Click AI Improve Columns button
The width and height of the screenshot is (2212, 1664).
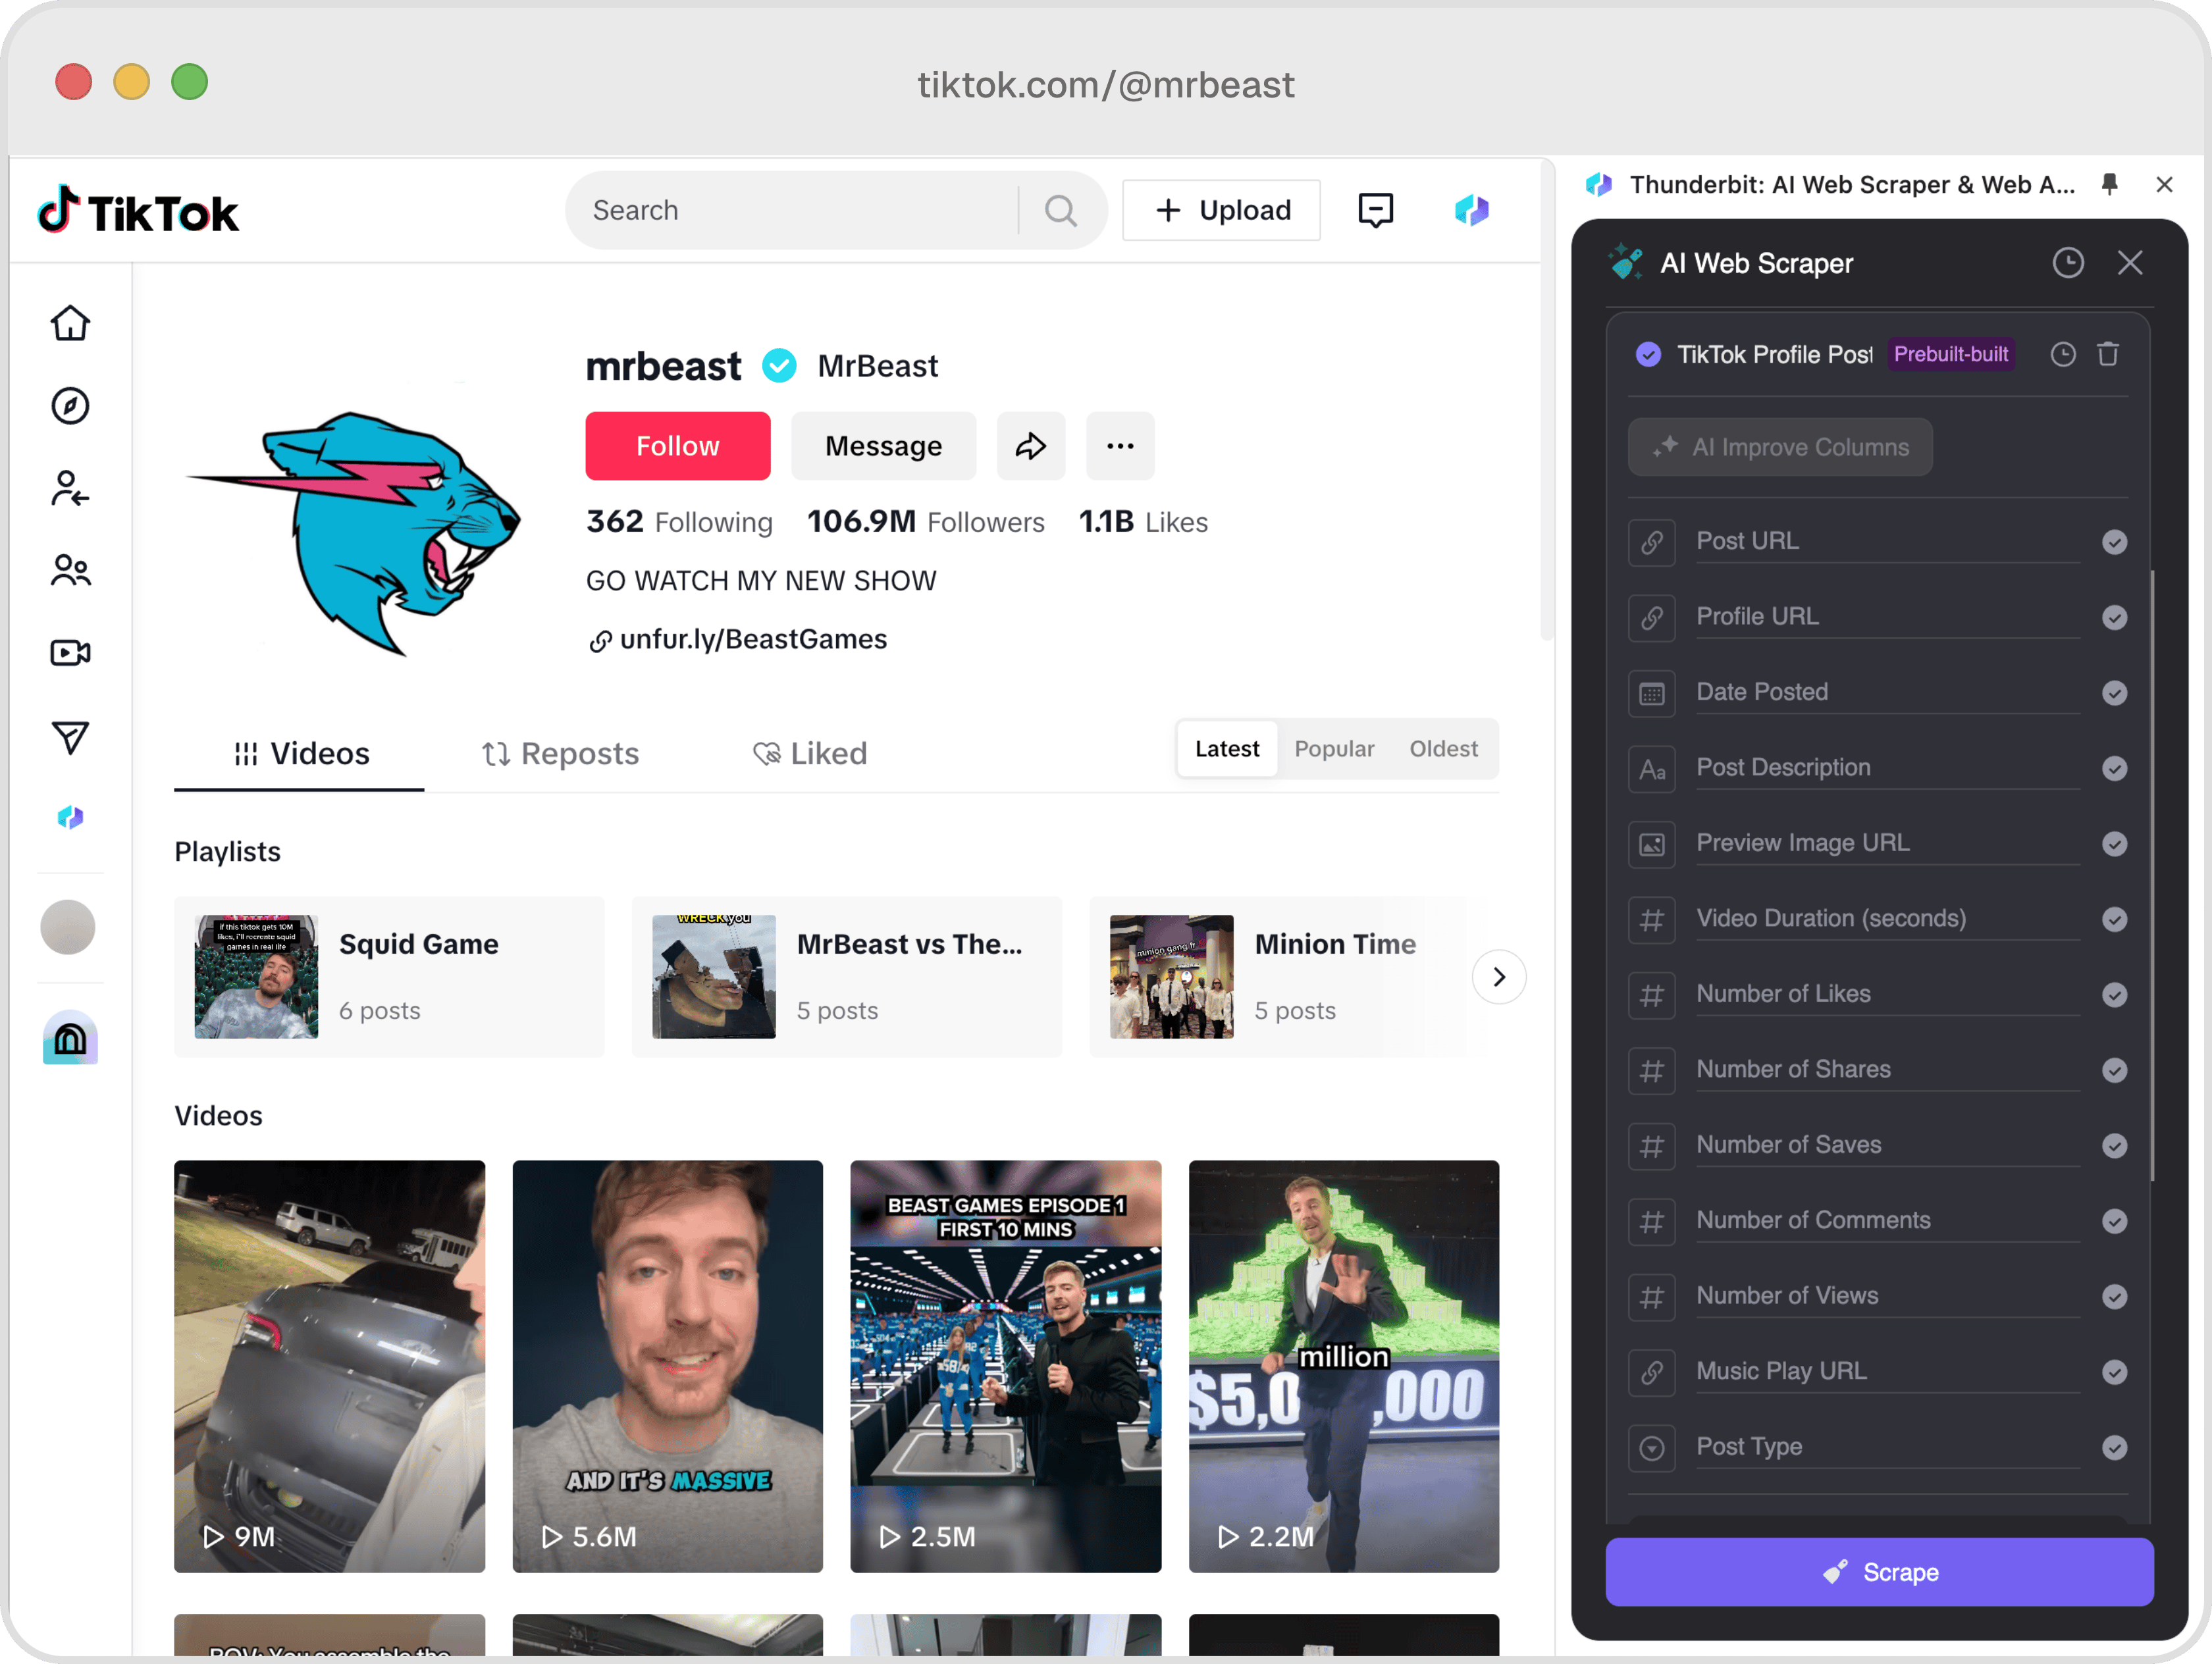(x=1780, y=447)
